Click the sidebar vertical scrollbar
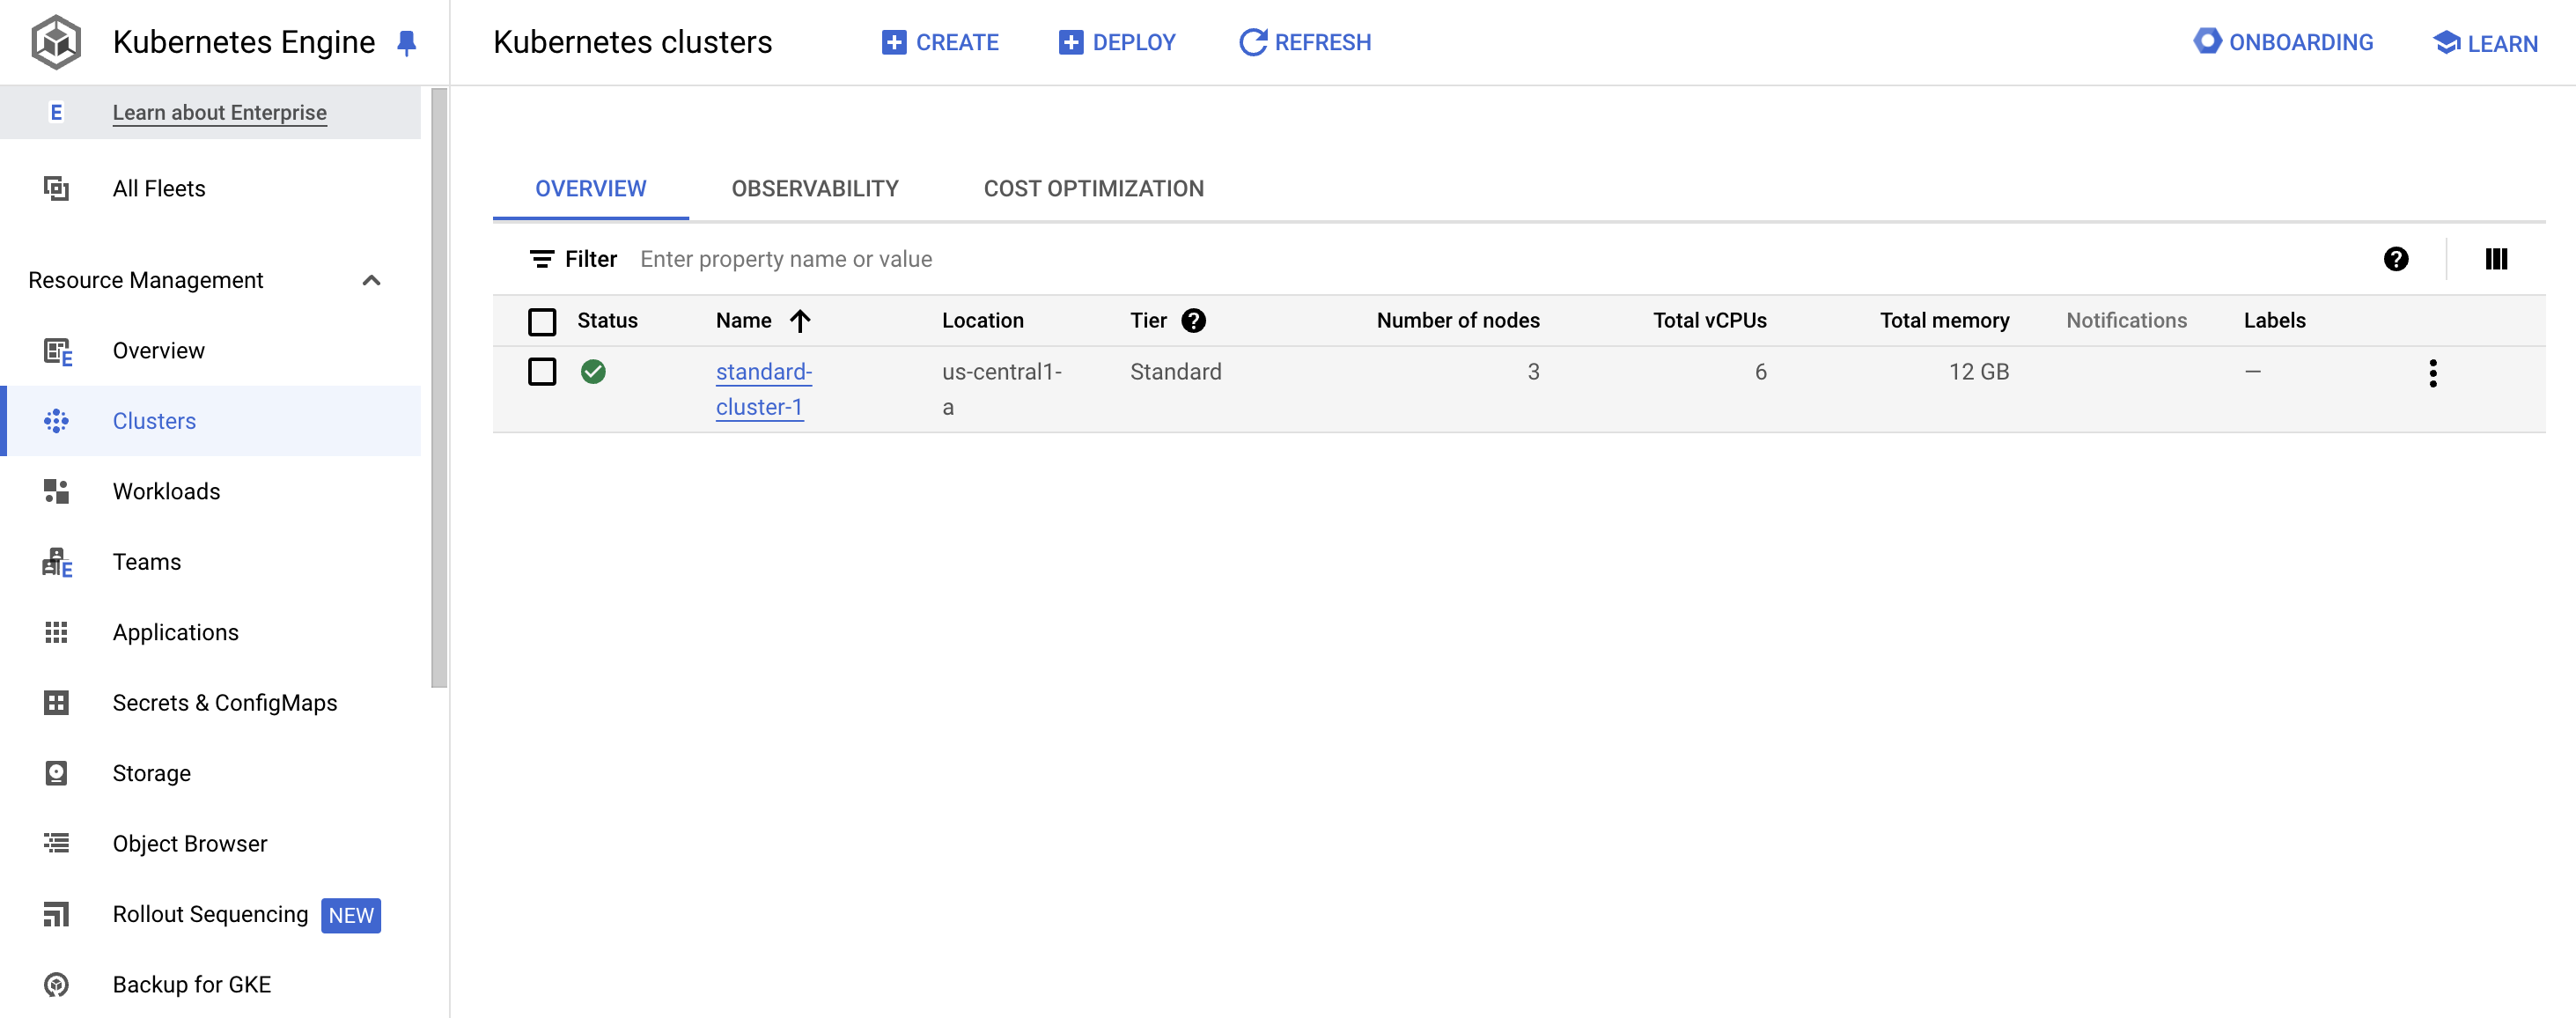The height and width of the screenshot is (1018, 2576). 439,388
